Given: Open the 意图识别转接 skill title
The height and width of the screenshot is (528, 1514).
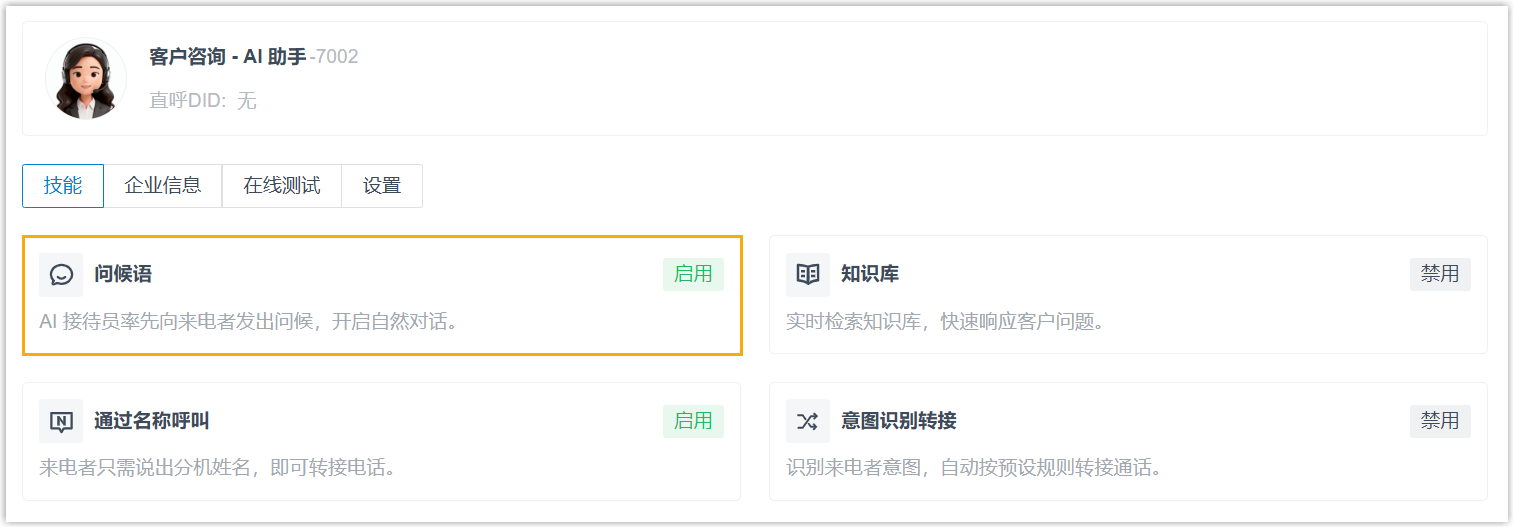Looking at the screenshot, I should (x=899, y=421).
